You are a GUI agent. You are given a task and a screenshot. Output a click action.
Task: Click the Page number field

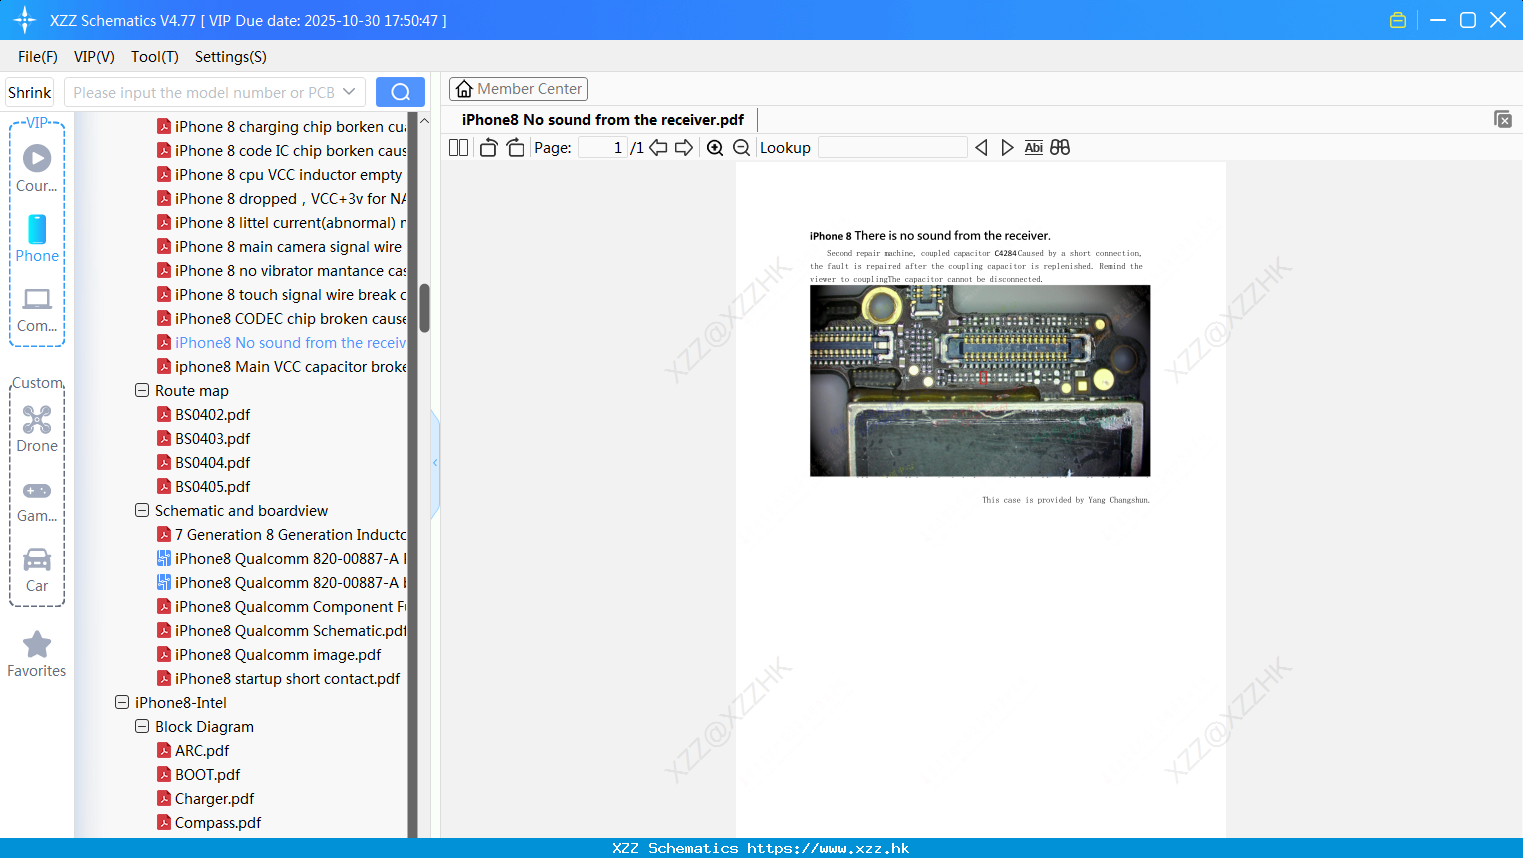pyautogui.click(x=603, y=147)
